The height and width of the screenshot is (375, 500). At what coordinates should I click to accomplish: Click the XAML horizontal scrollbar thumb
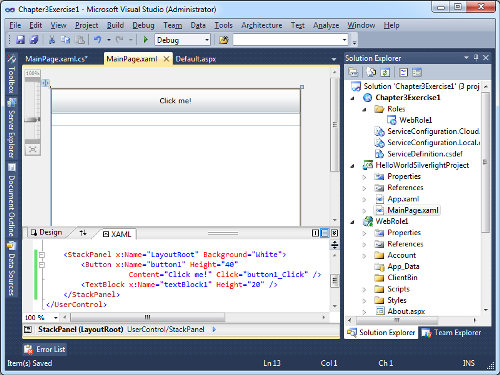148,317
